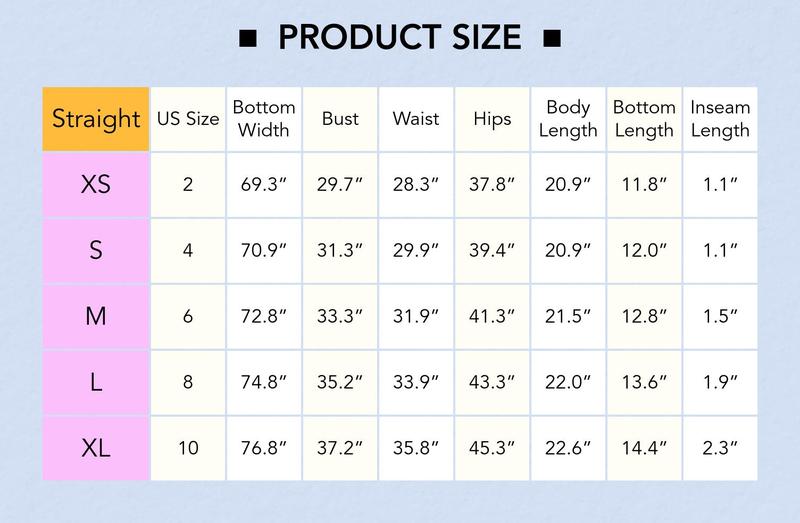Click the orange Straight header cell
The image size is (800, 523).
(x=96, y=119)
